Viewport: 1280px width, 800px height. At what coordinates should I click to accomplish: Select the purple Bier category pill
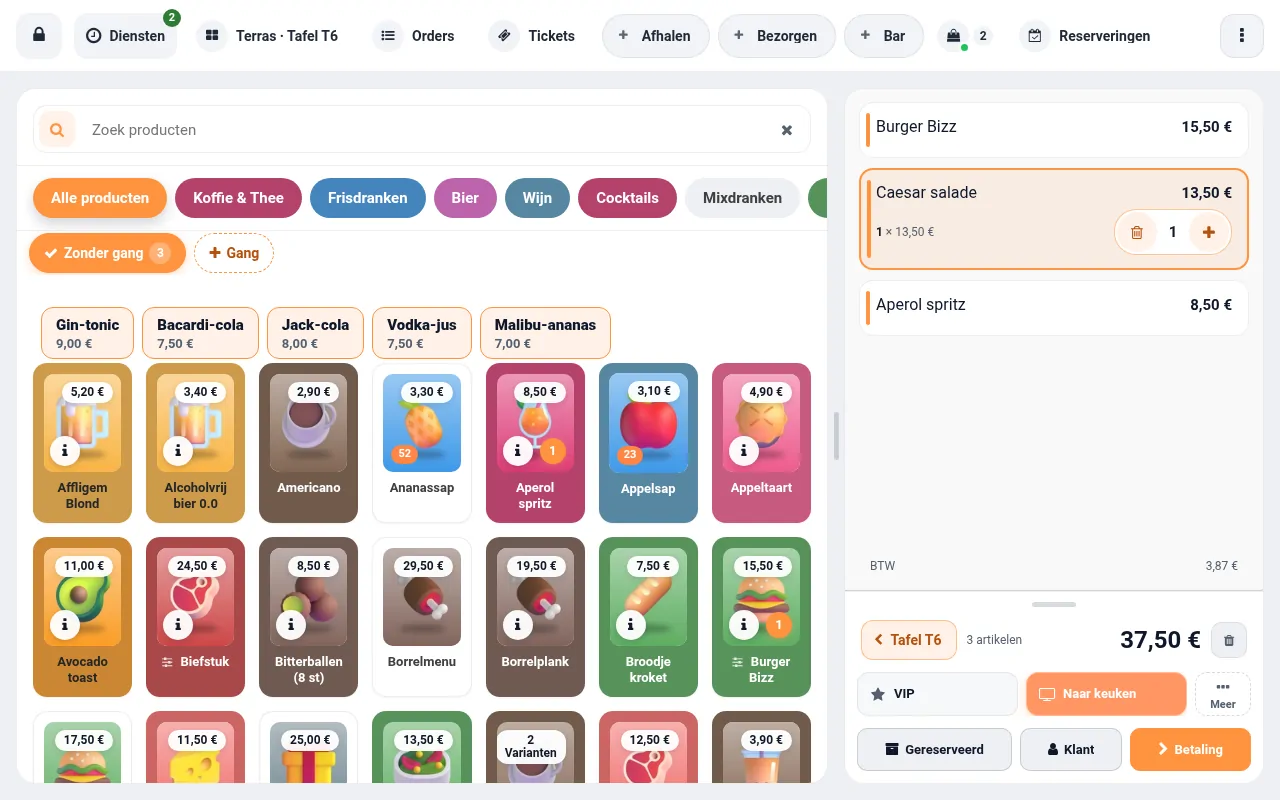(465, 198)
